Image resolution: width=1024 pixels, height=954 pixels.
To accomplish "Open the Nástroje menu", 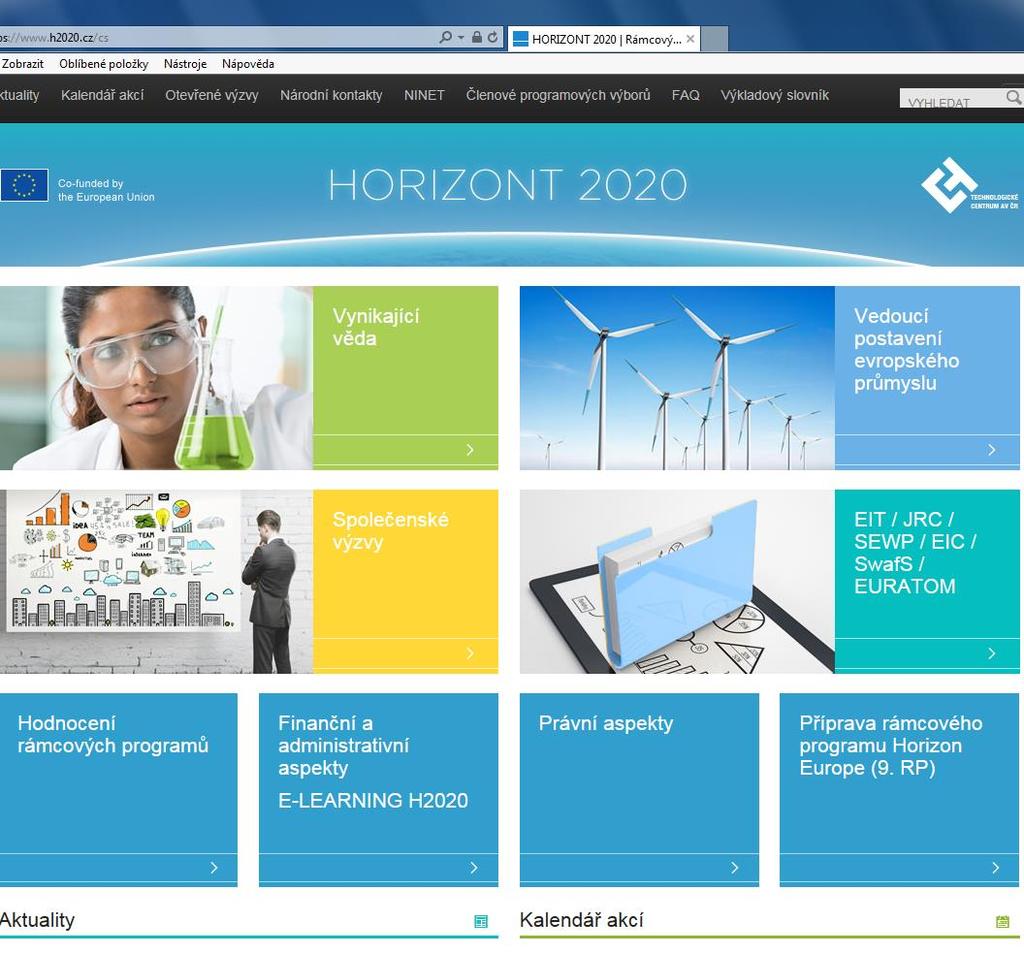I will coord(185,63).
